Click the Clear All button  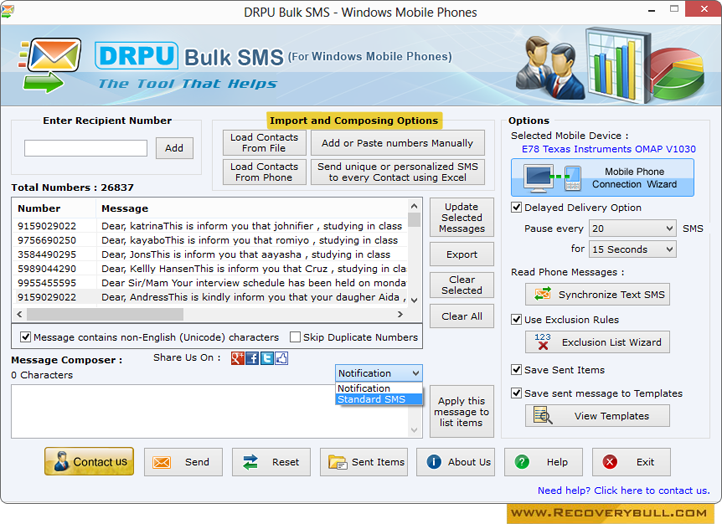tap(461, 316)
